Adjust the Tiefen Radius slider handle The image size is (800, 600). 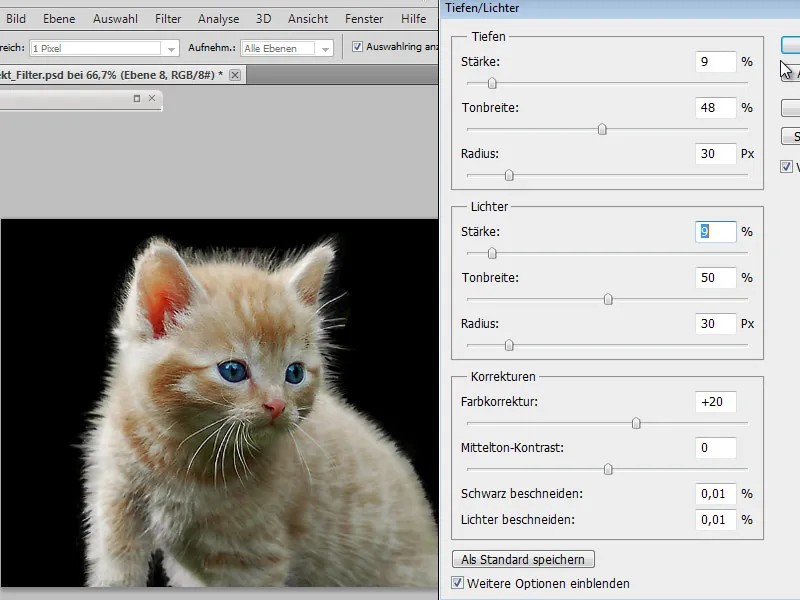click(x=509, y=176)
